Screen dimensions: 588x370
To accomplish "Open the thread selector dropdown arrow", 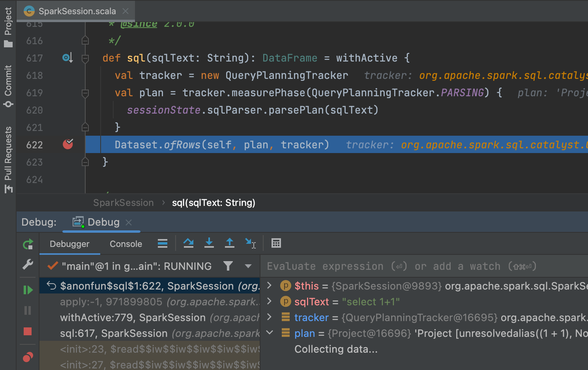I will (x=248, y=266).
